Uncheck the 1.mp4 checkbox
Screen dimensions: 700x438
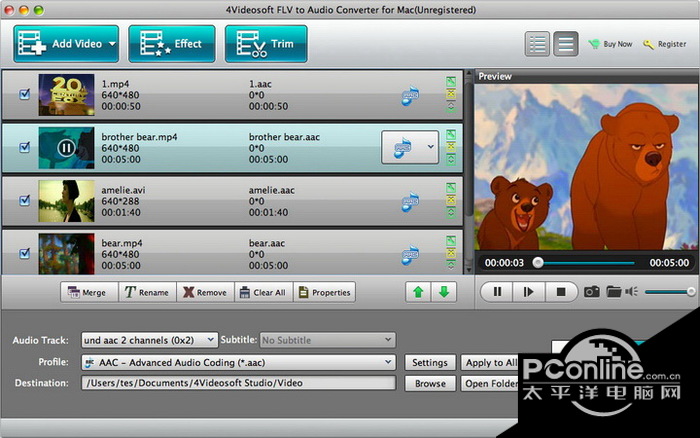(x=25, y=94)
